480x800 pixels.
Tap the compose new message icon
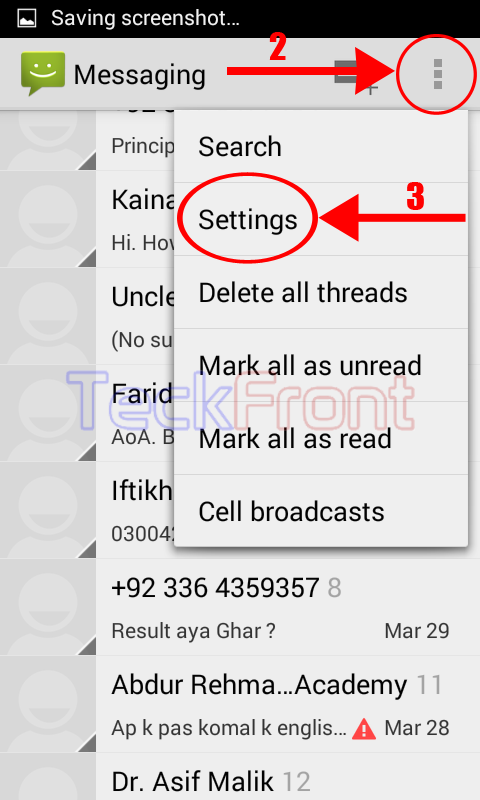(x=356, y=76)
